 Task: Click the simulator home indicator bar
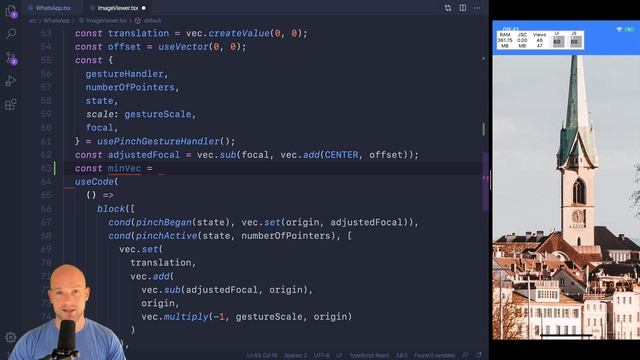566,336
